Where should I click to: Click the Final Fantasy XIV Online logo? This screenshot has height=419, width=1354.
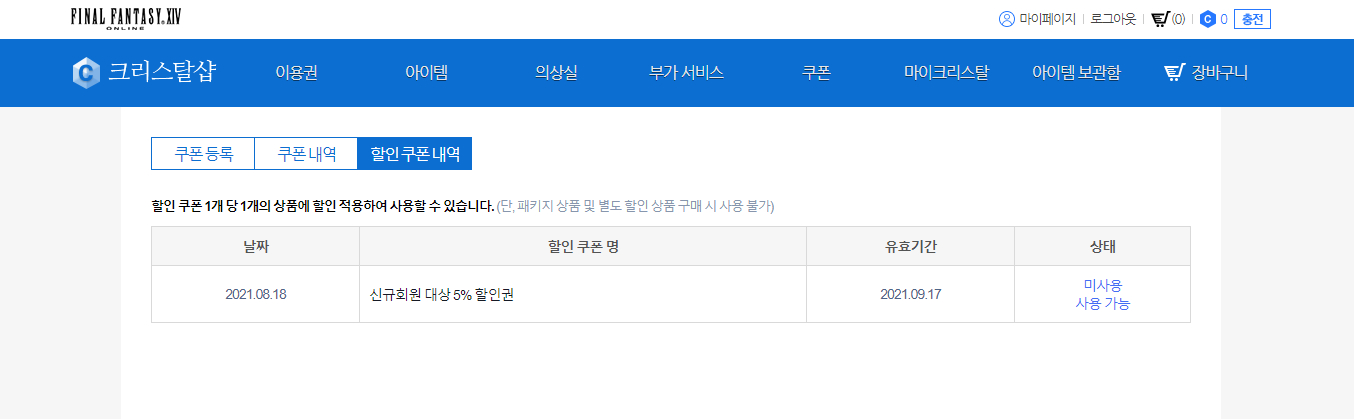tap(126, 18)
